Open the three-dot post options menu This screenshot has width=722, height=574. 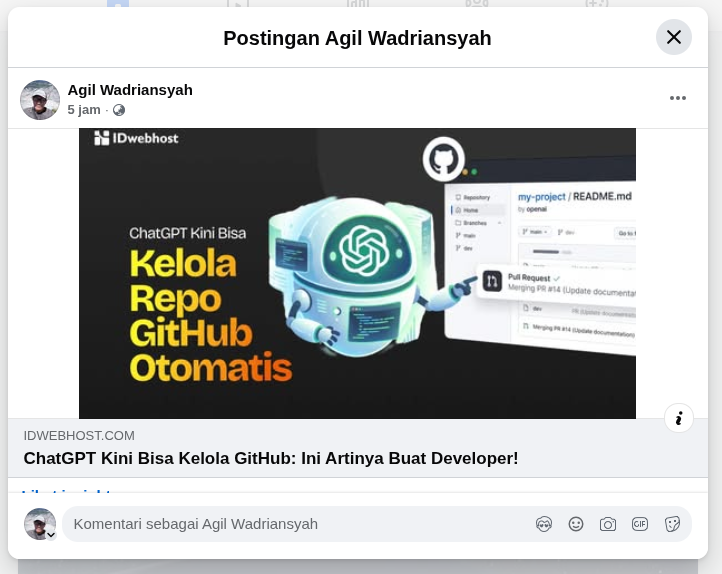click(677, 98)
